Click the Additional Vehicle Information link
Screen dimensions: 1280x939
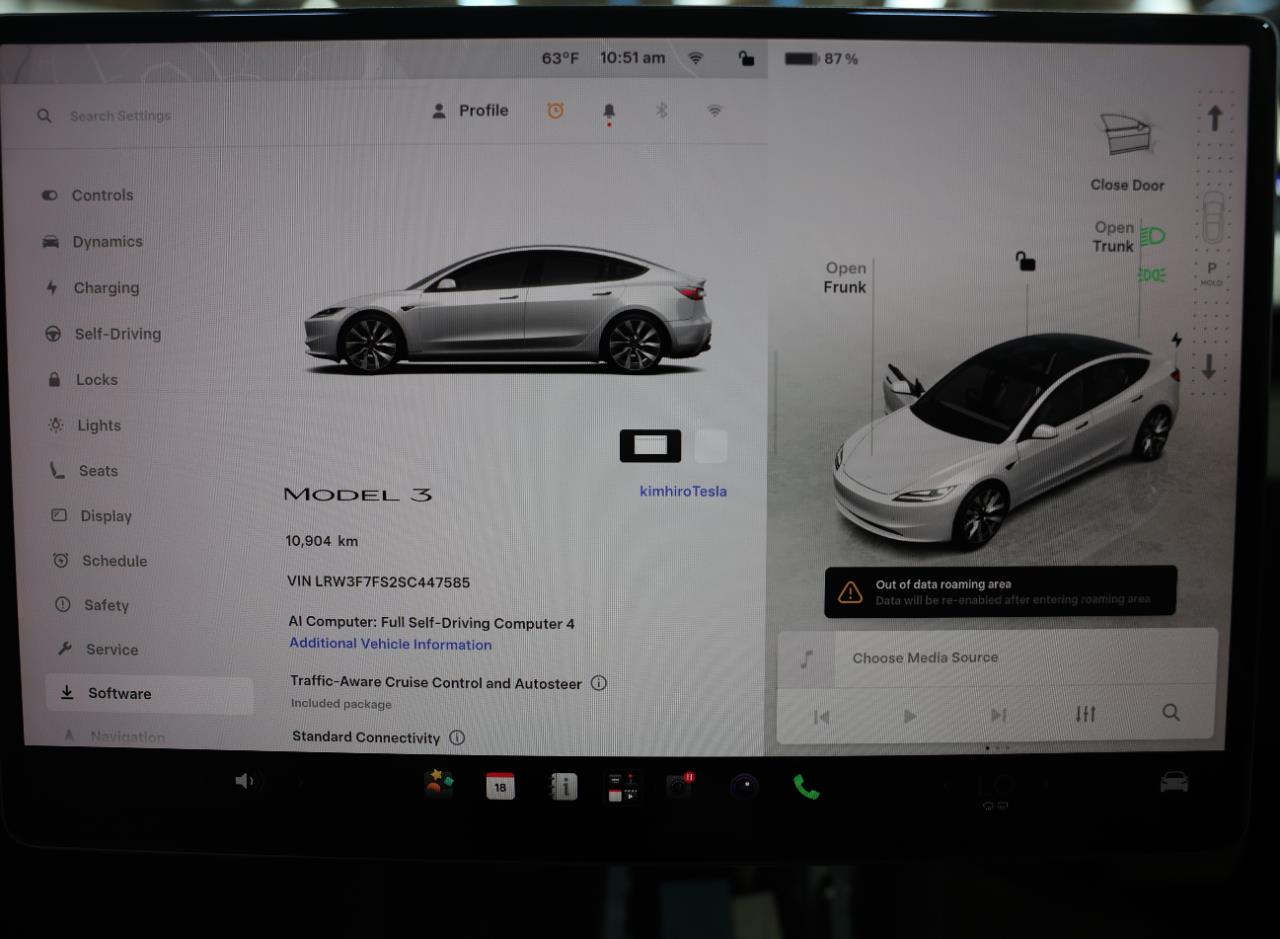coord(390,644)
